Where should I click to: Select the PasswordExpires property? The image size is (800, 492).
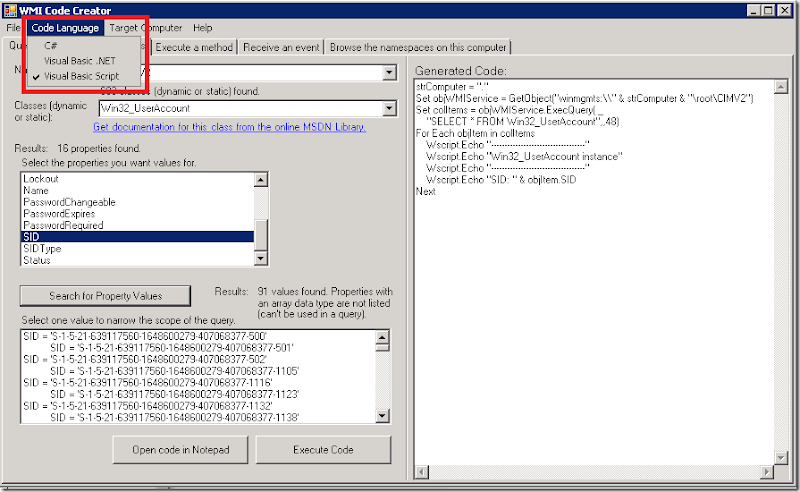[137, 214]
